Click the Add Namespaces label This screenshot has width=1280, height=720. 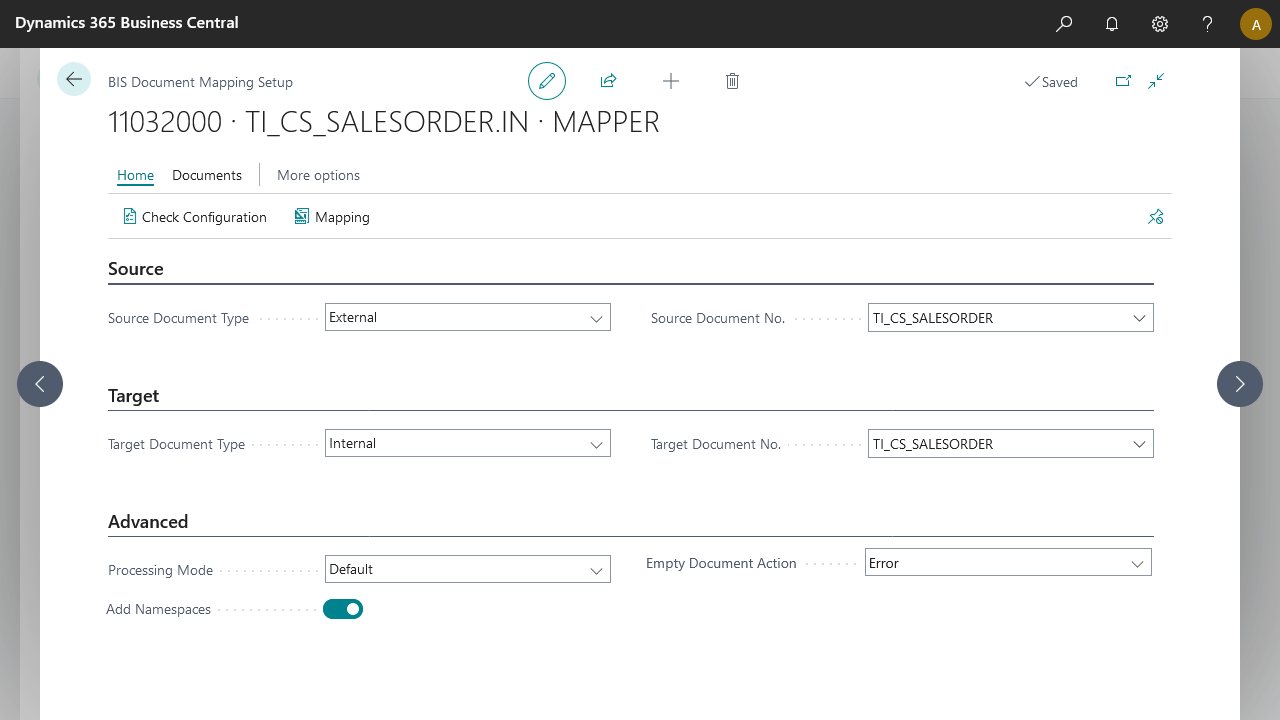[x=159, y=609]
